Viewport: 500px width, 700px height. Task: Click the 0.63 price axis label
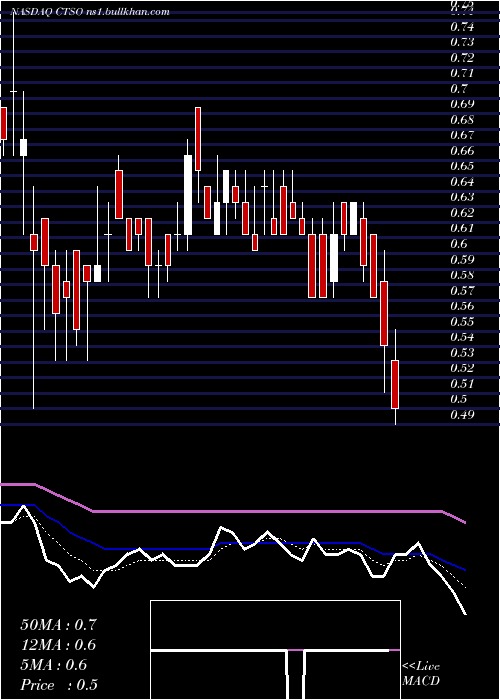[x=462, y=197]
